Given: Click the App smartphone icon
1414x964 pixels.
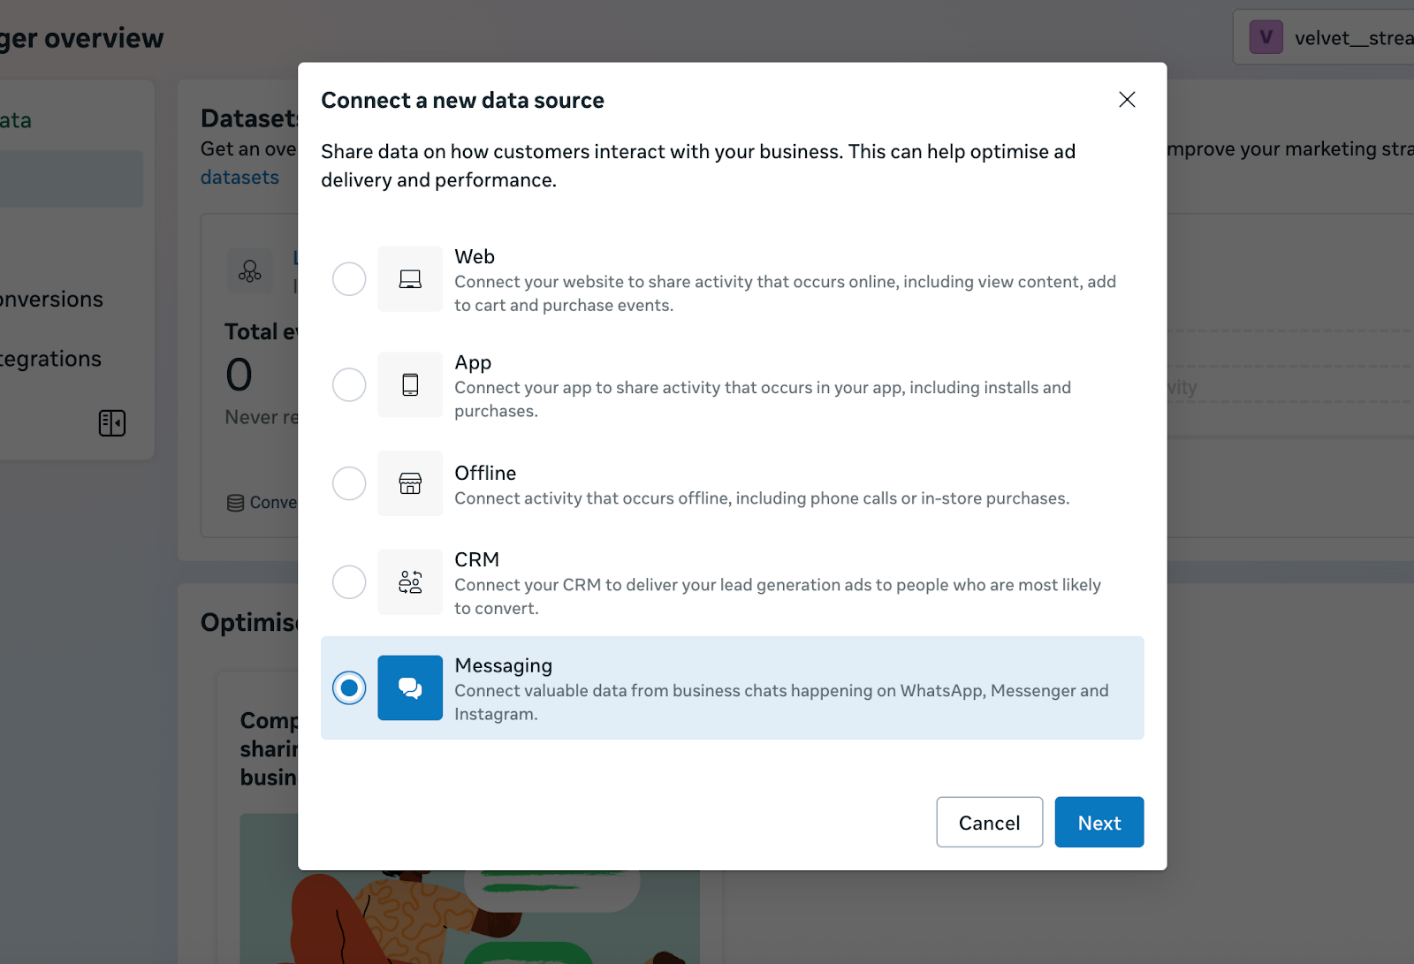Looking at the screenshot, I should 410,384.
